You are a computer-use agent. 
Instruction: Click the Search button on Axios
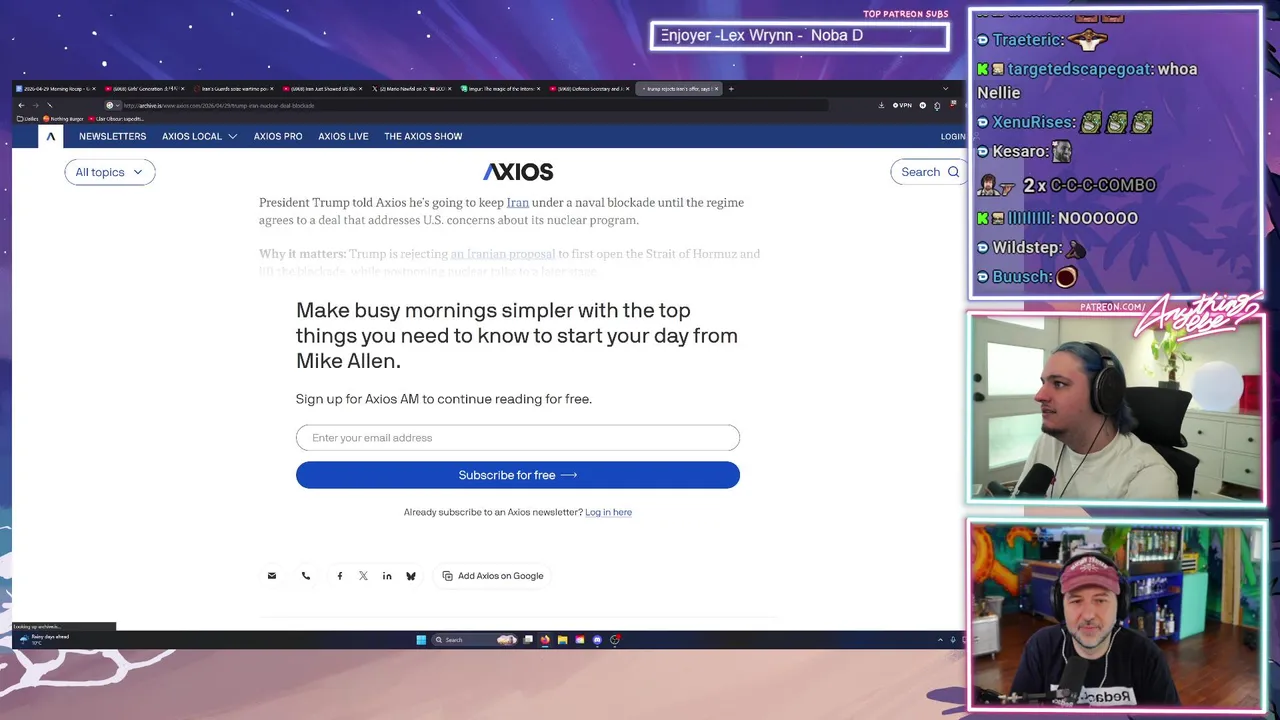pyautogui.click(x=929, y=172)
